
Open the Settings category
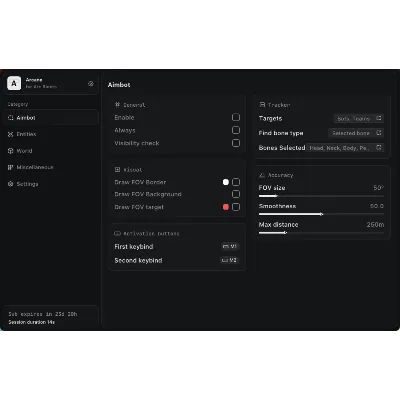[x=51, y=184]
